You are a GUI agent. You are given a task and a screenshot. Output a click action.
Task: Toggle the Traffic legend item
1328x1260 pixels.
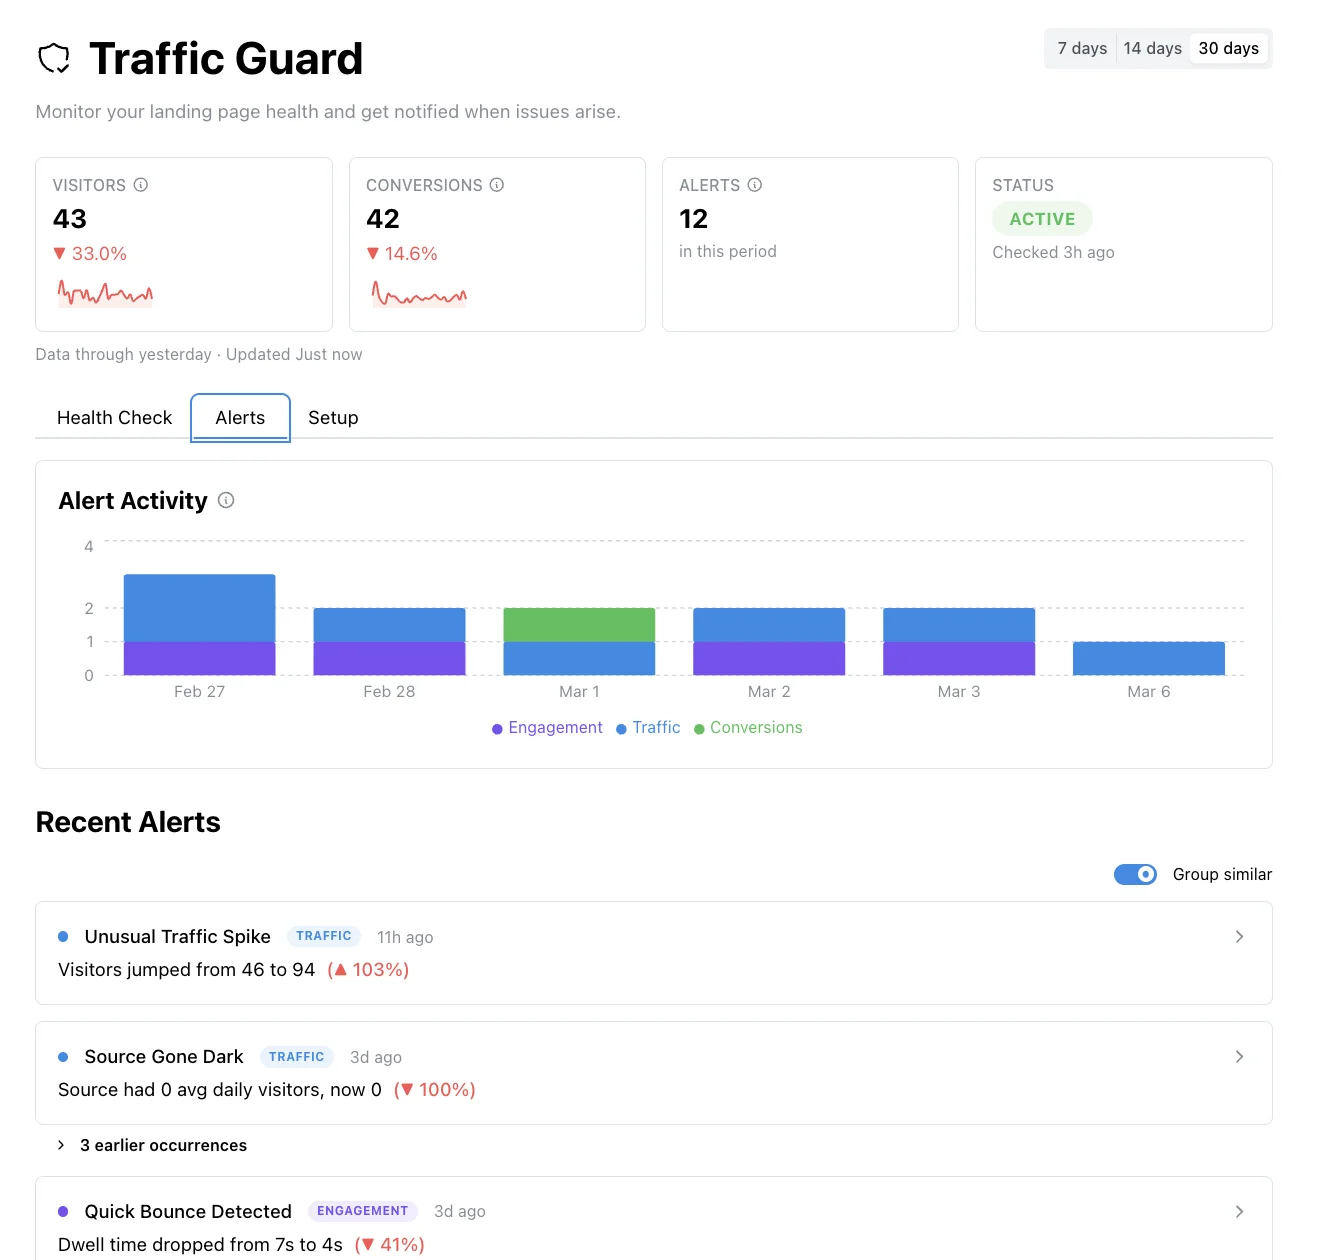coord(648,727)
